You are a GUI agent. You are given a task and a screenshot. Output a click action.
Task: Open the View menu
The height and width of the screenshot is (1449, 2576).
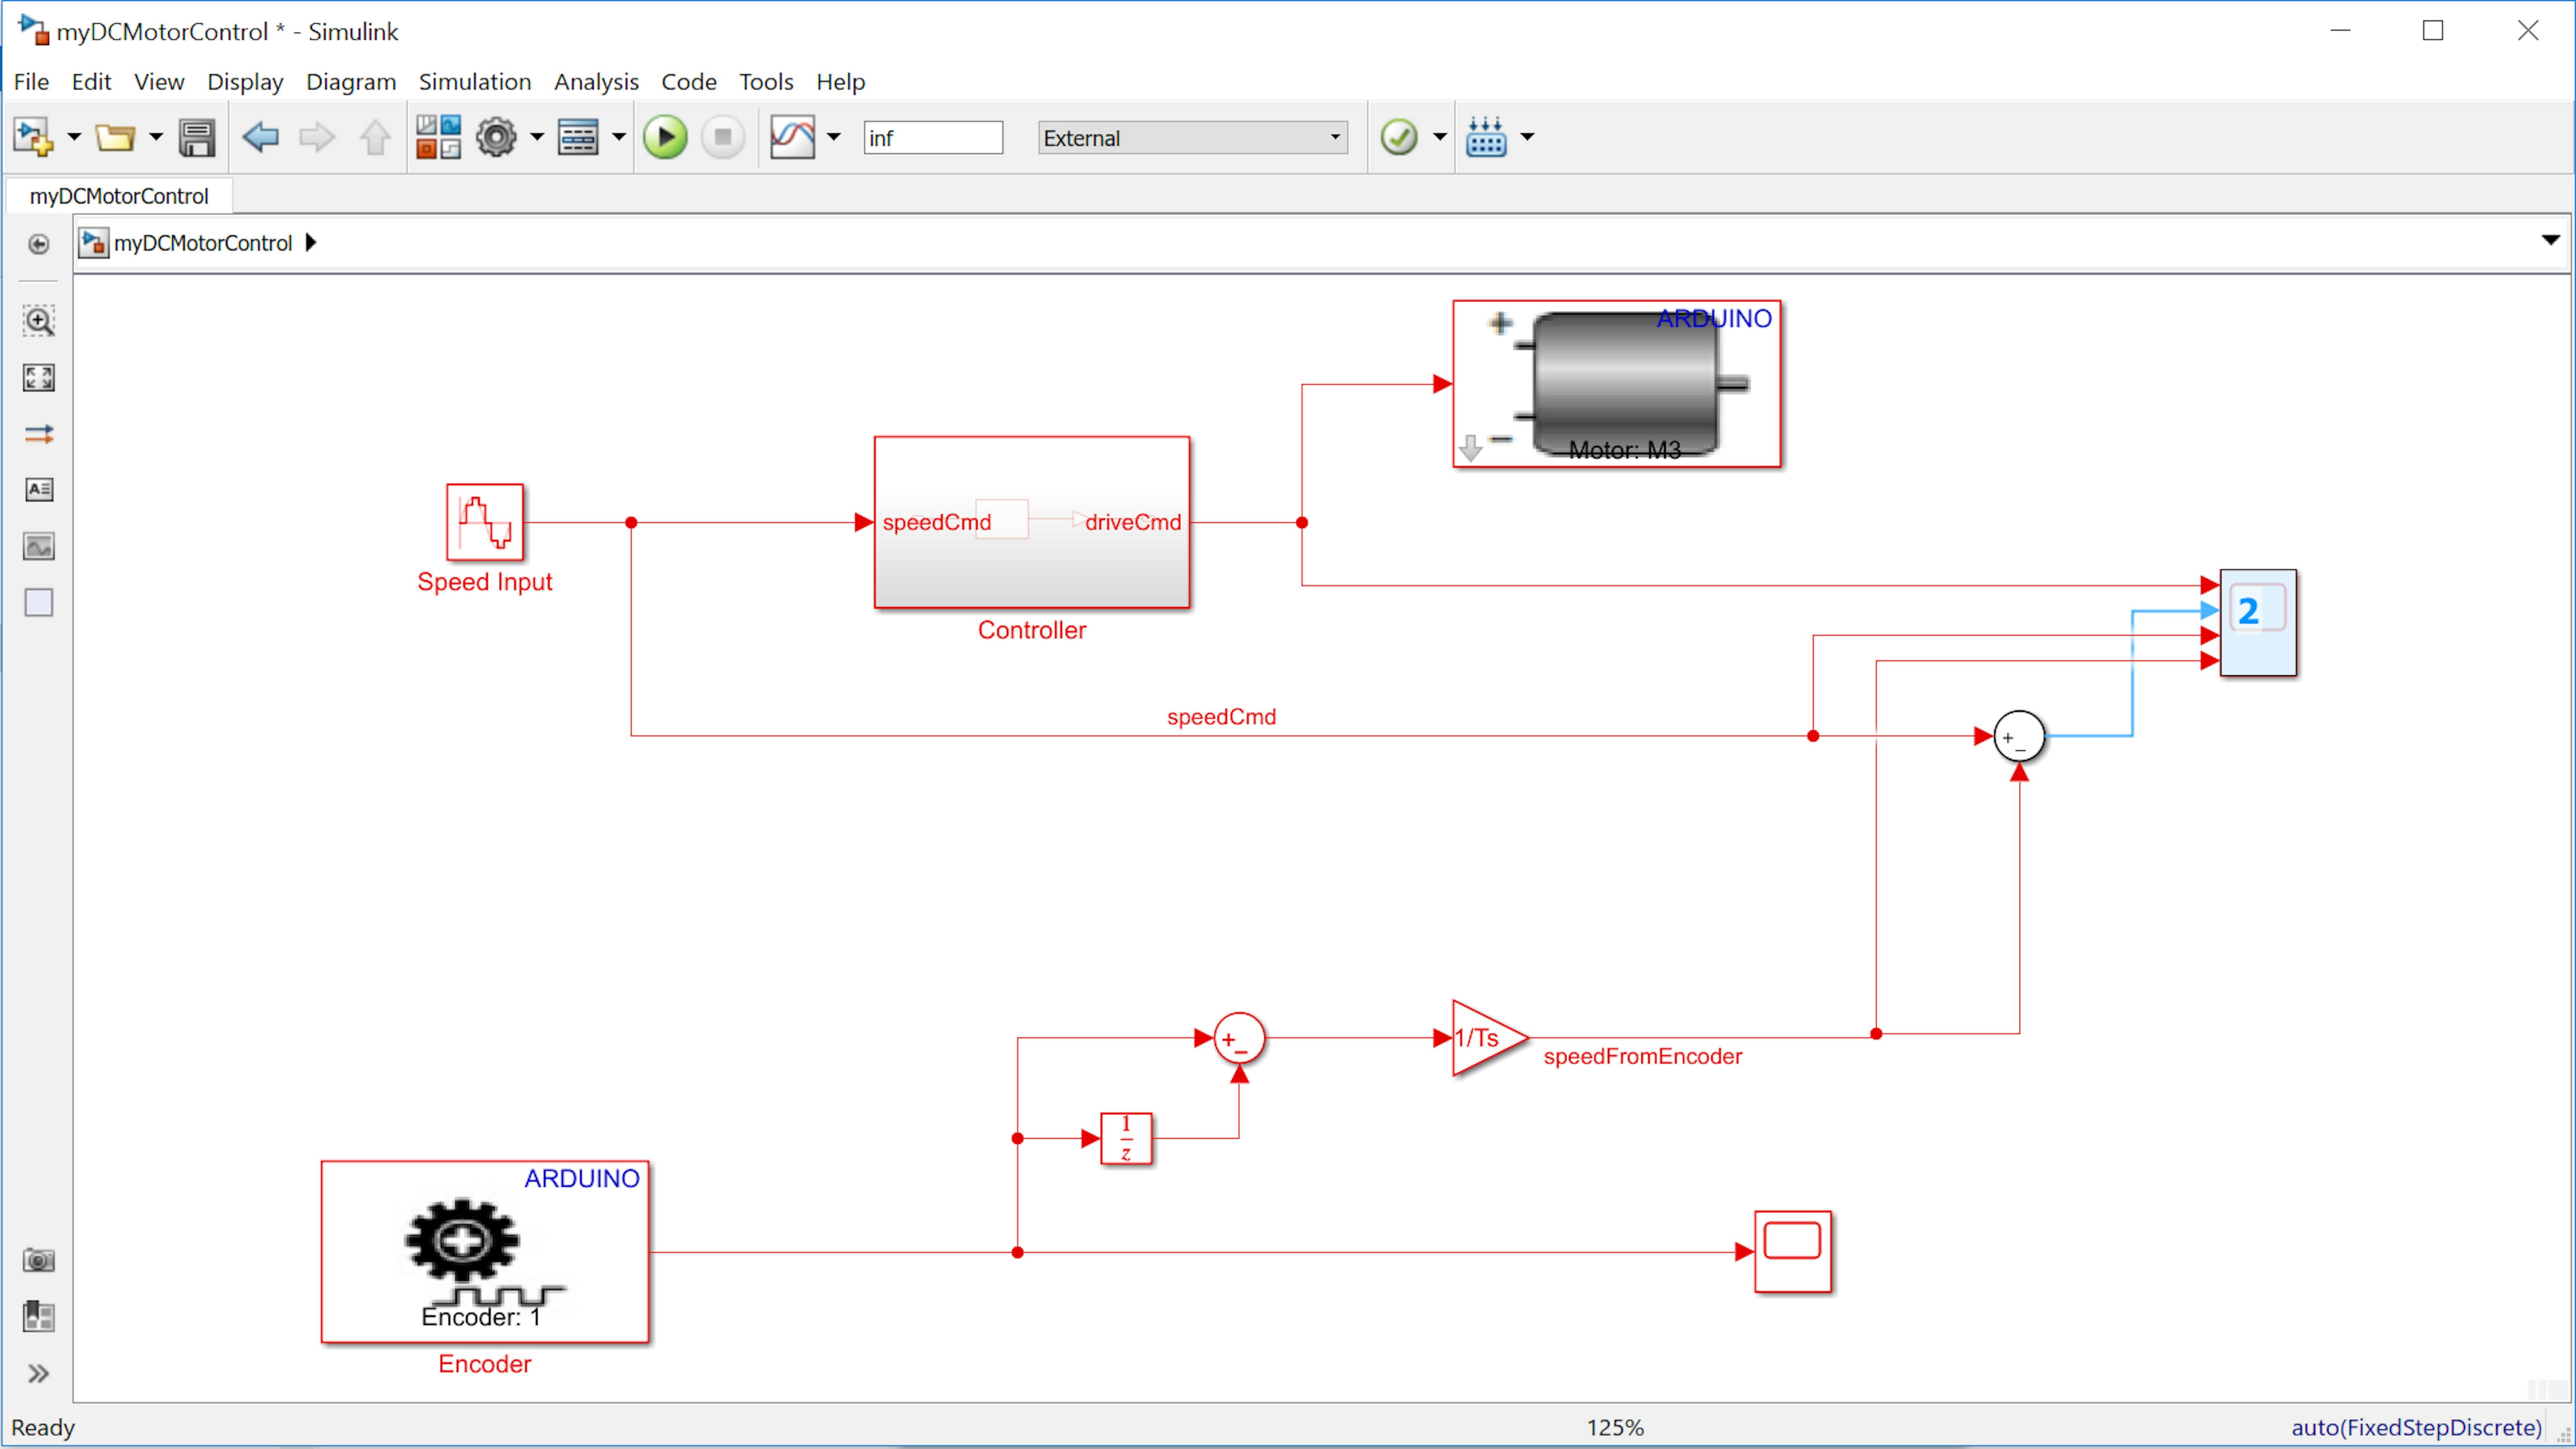pyautogui.click(x=159, y=82)
